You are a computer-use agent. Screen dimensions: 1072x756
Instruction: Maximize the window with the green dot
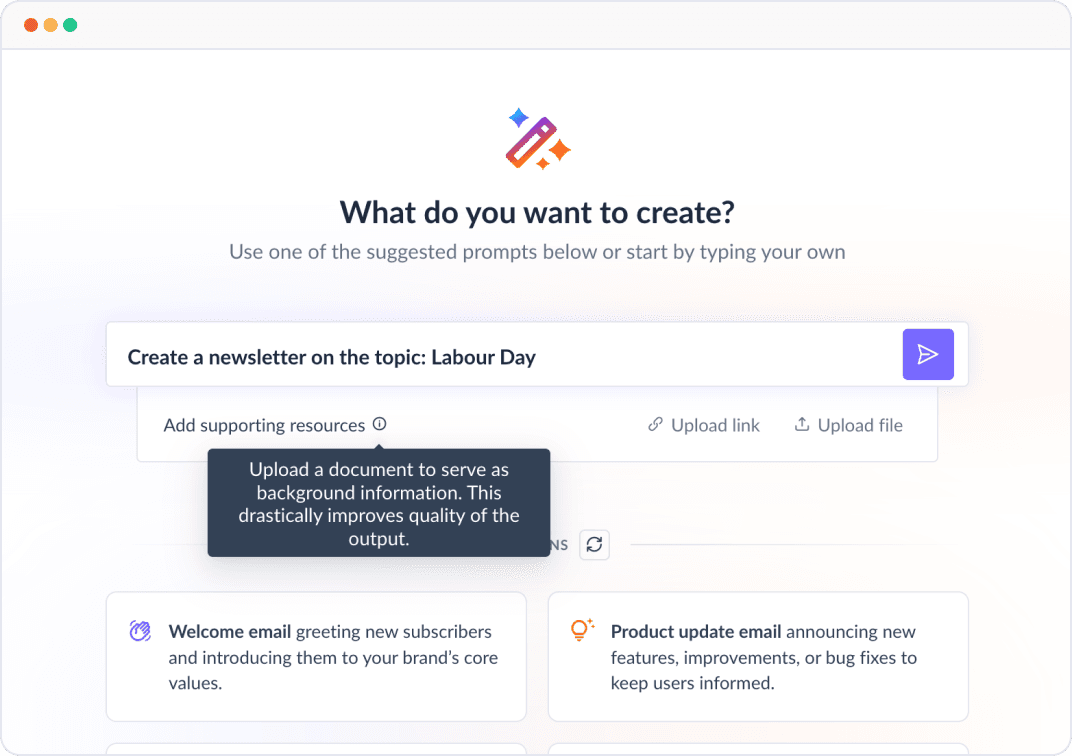pyautogui.click(x=70, y=25)
